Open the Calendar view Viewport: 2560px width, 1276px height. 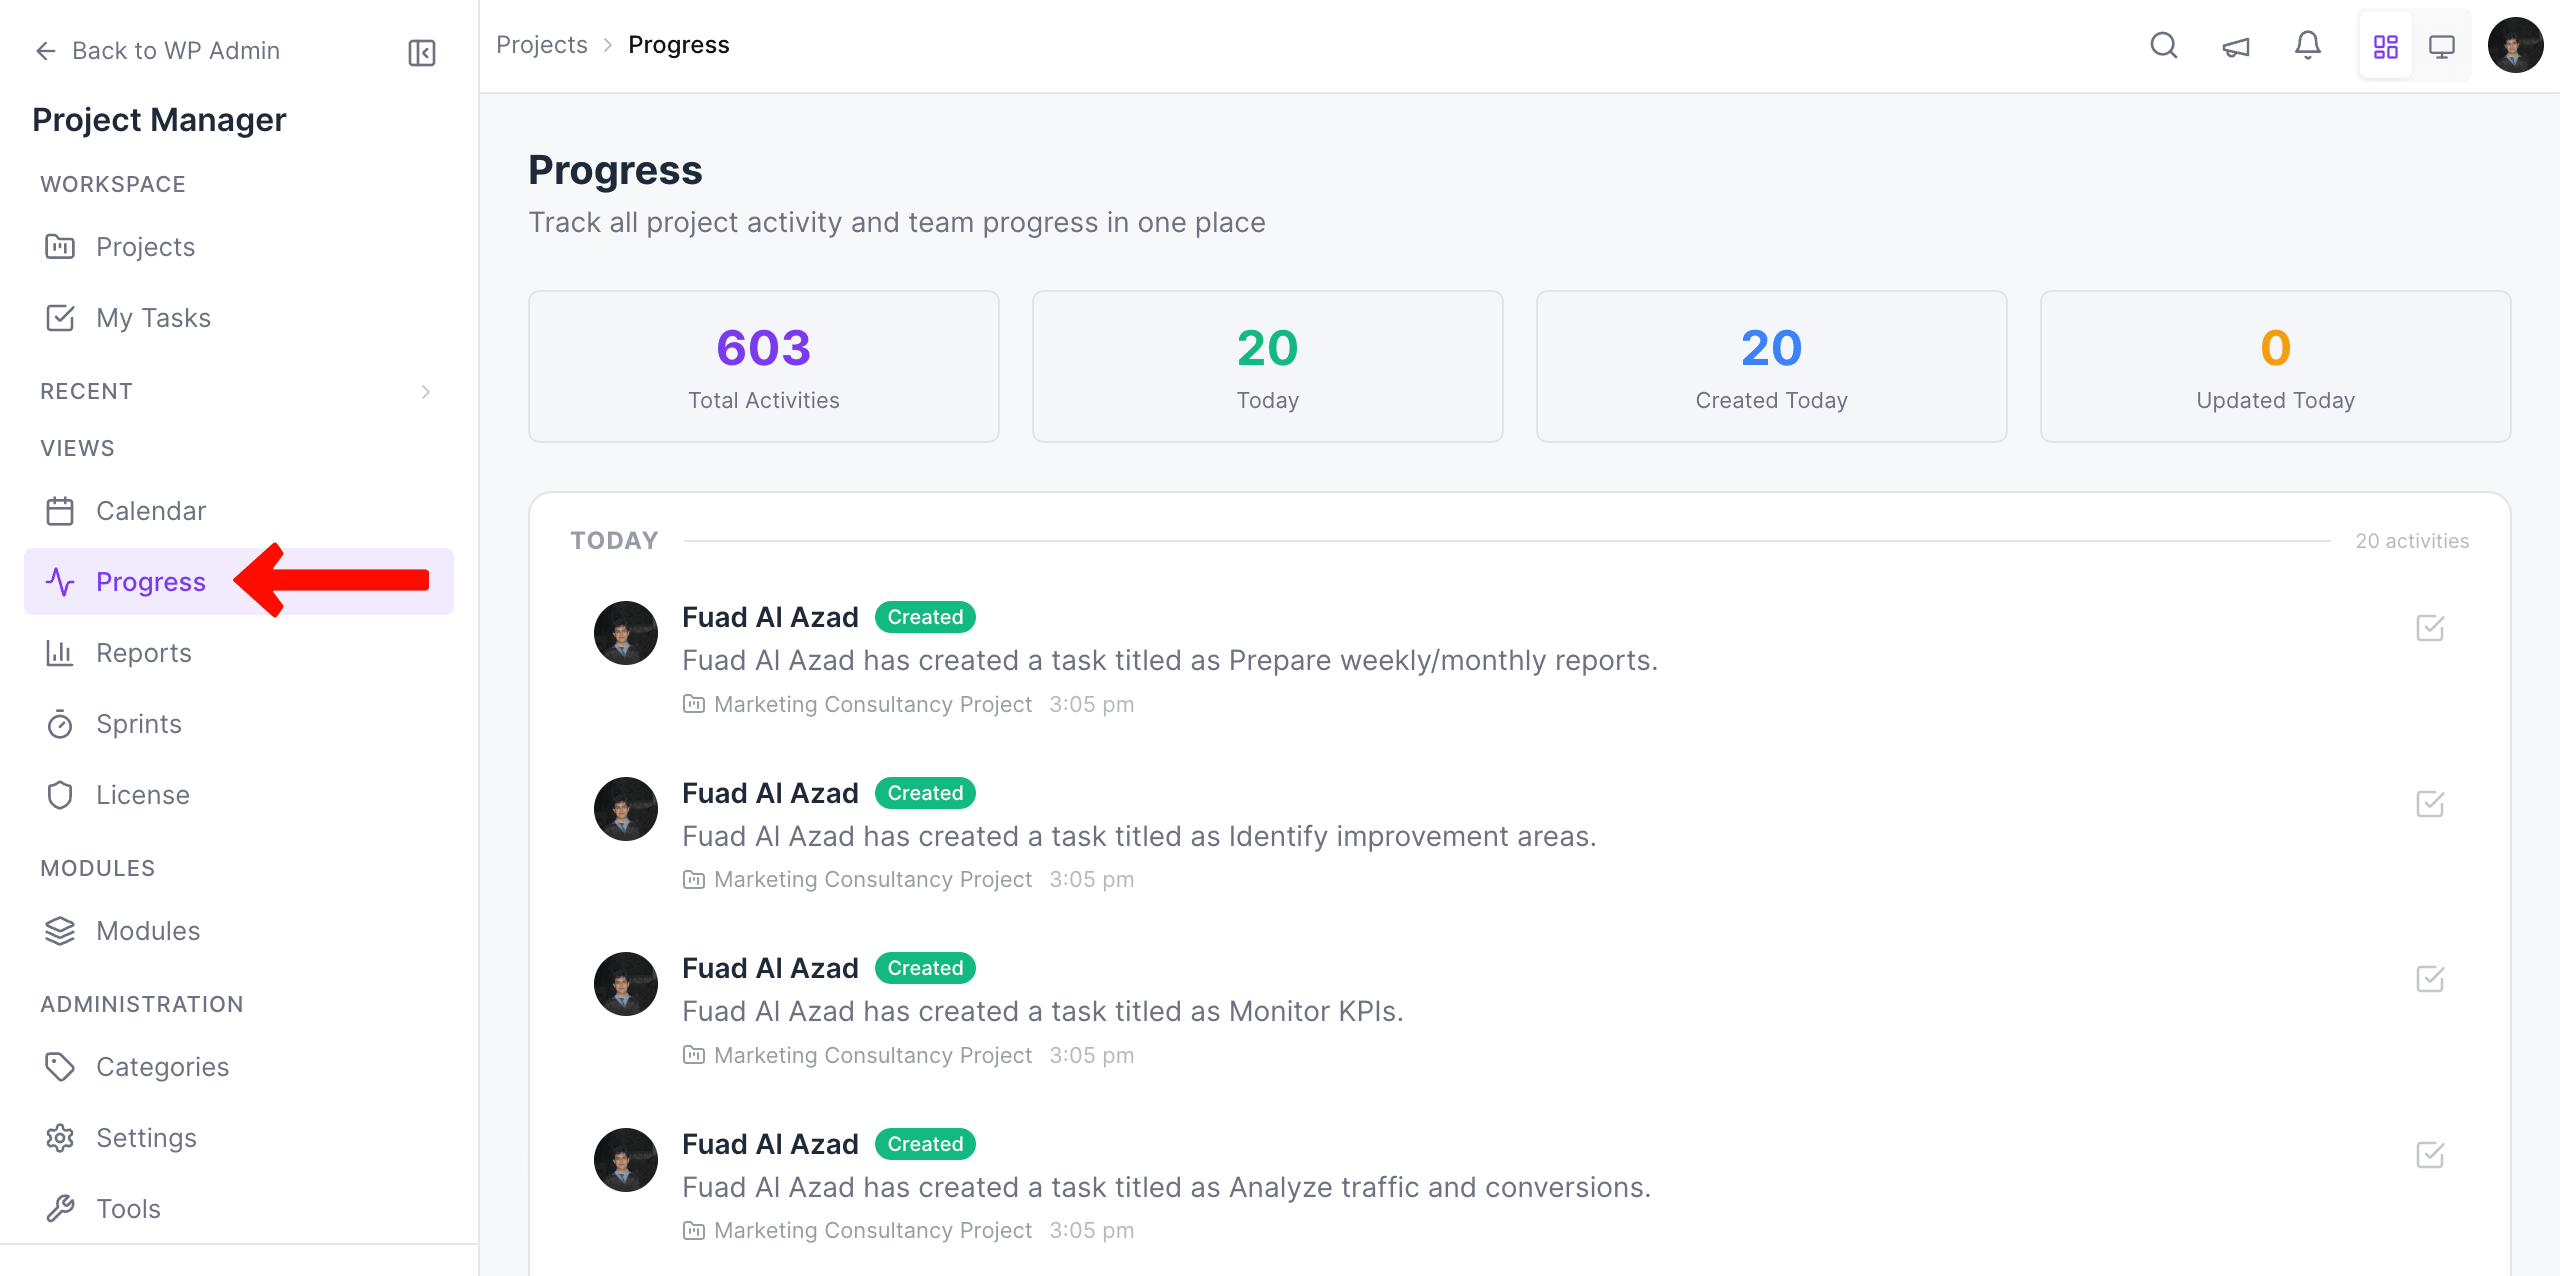151,510
